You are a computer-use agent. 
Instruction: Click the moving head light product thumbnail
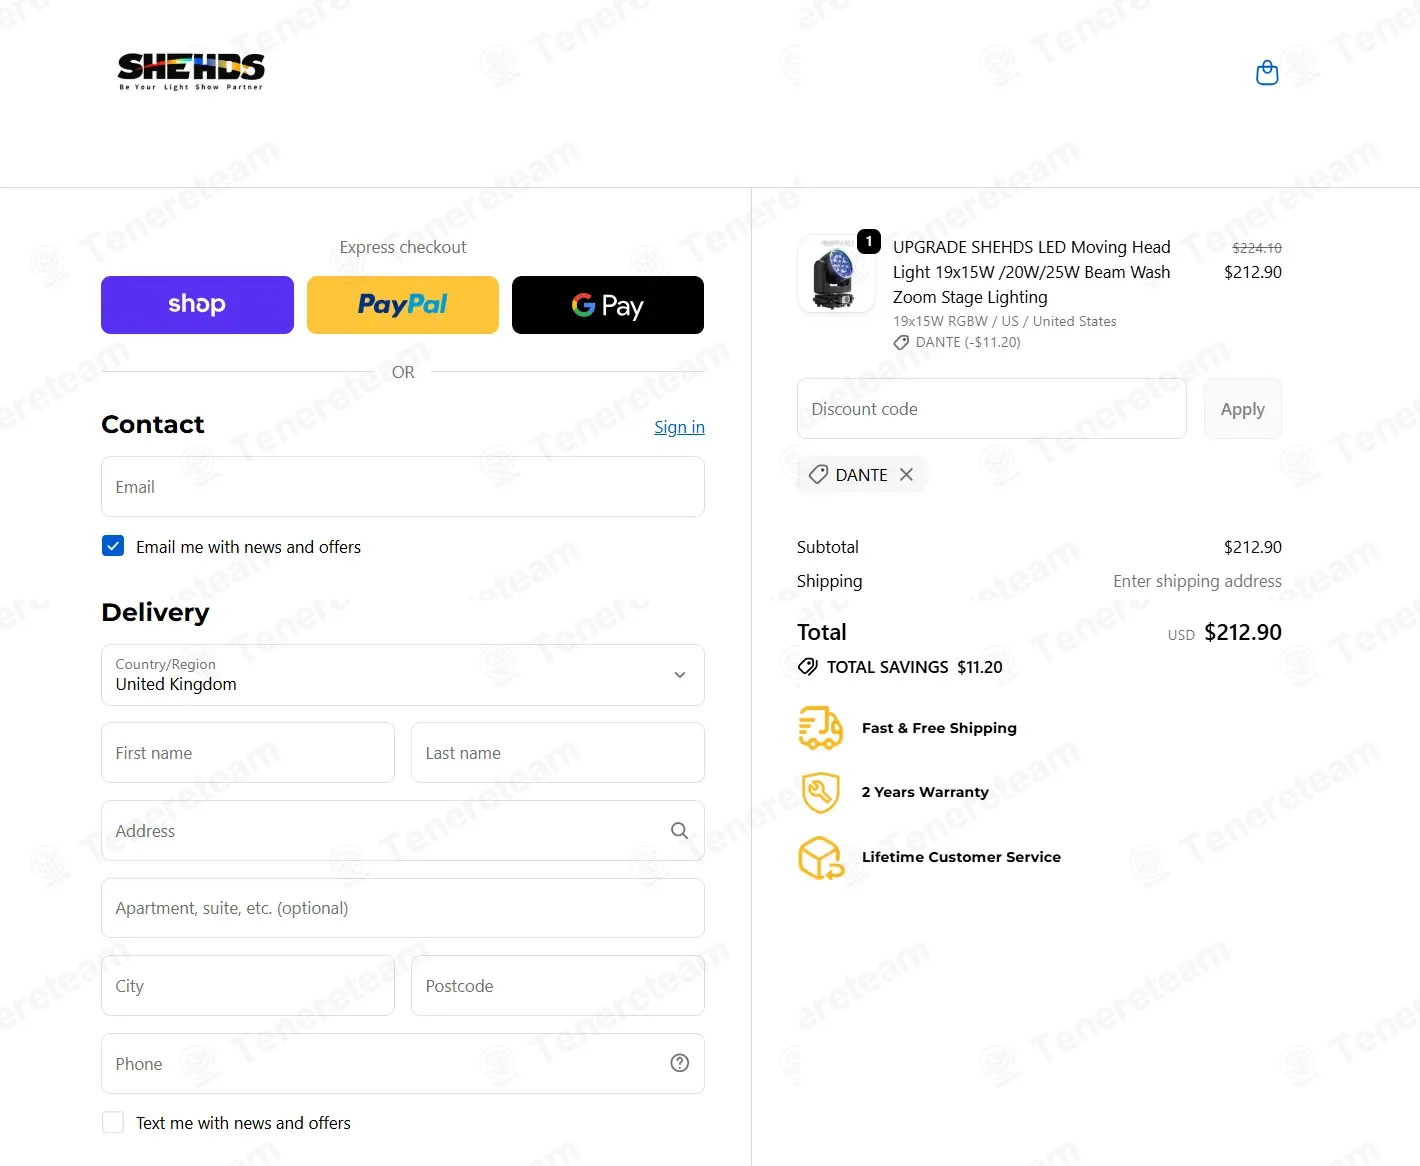[x=836, y=274]
